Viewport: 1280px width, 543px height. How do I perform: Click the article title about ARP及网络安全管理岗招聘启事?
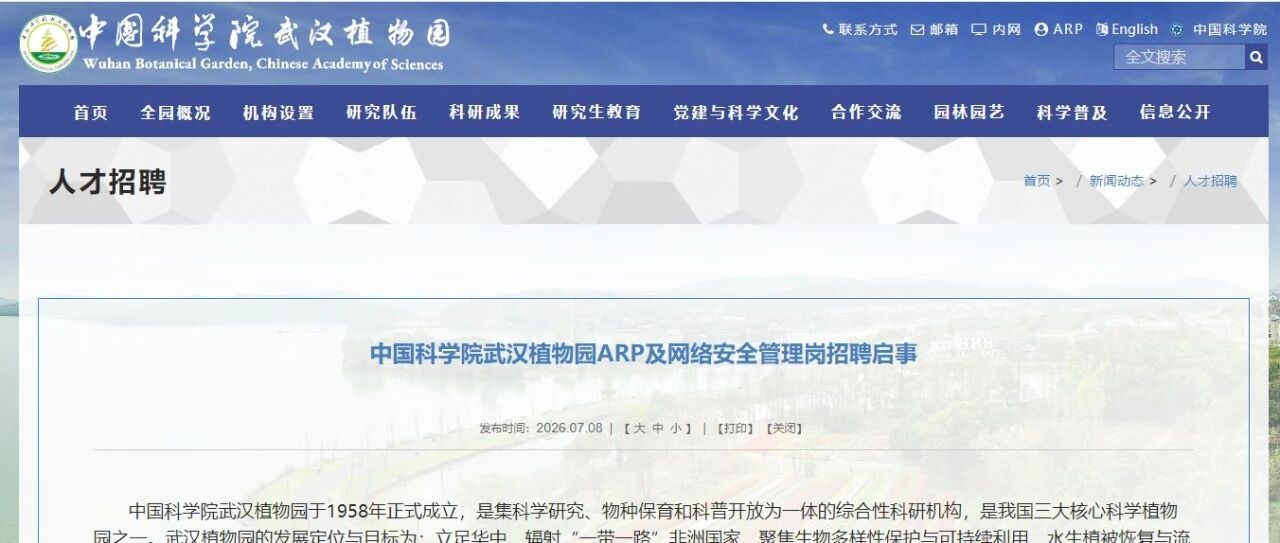tap(643, 354)
